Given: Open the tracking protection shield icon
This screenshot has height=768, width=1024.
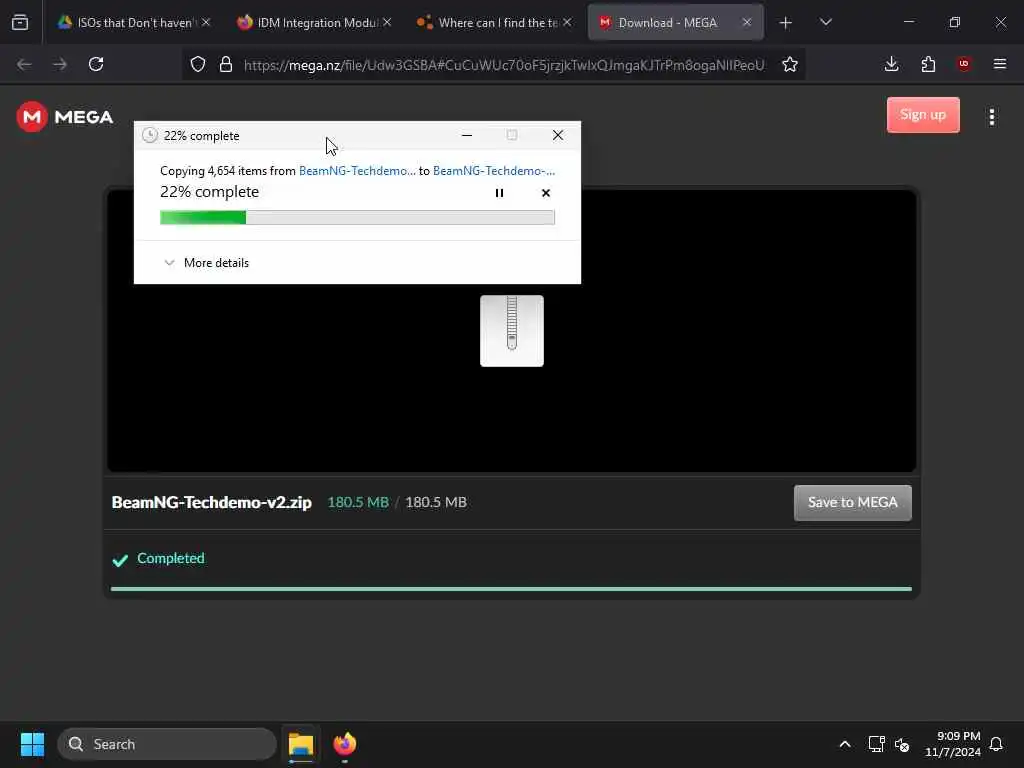Looking at the screenshot, I should [x=198, y=64].
